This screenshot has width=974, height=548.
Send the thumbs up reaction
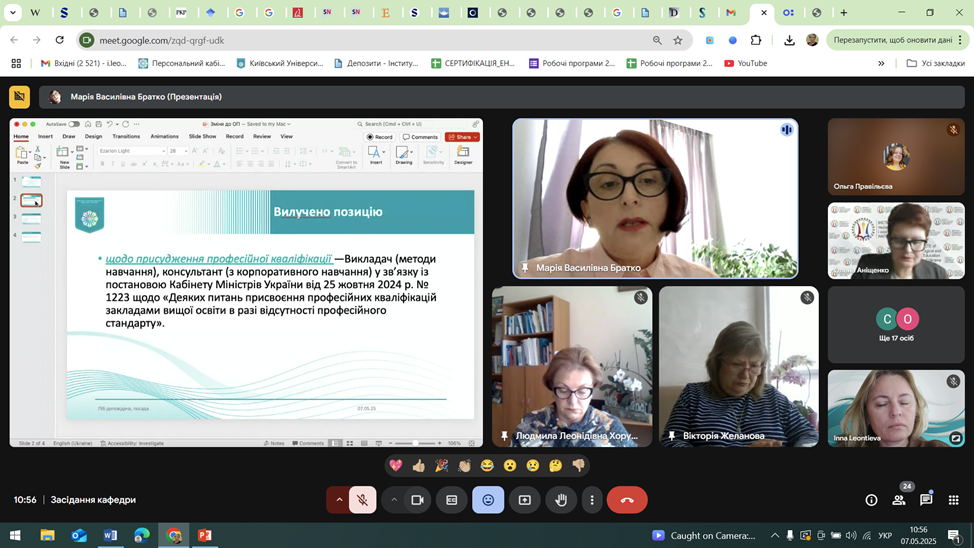pyautogui.click(x=418, y=465)
